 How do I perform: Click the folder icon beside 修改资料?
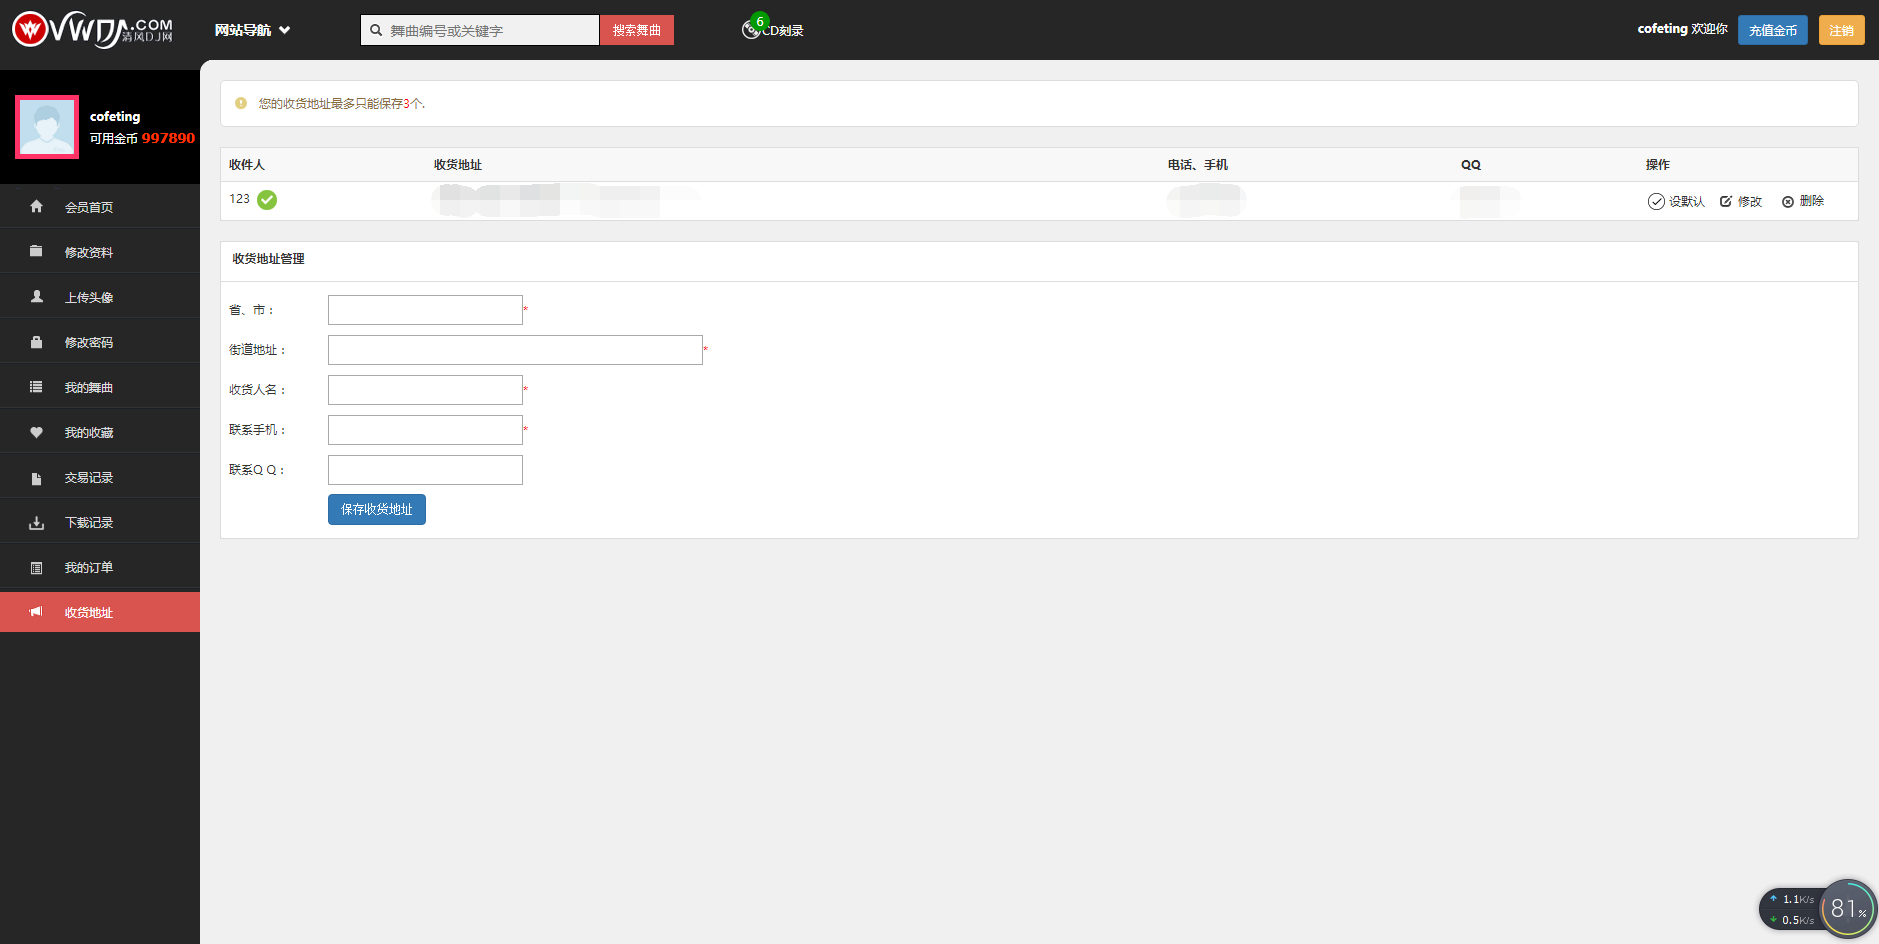pos(36,251)
